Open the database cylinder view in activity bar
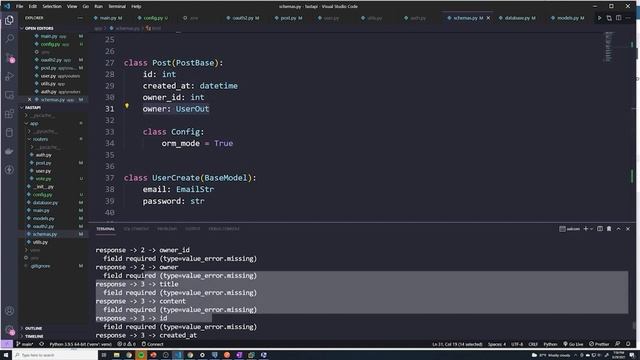This screenshot has width=640, height=360. point(9,133)
